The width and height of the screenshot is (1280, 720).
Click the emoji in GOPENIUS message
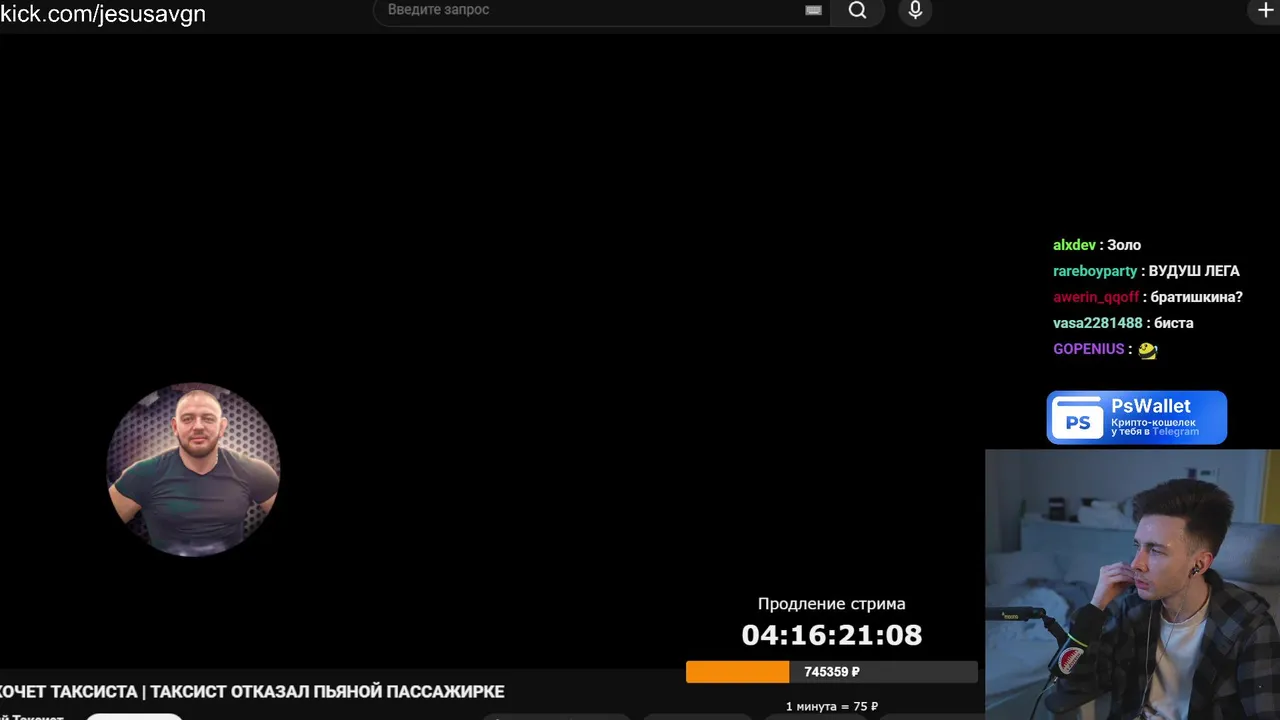click(1147, 350)
